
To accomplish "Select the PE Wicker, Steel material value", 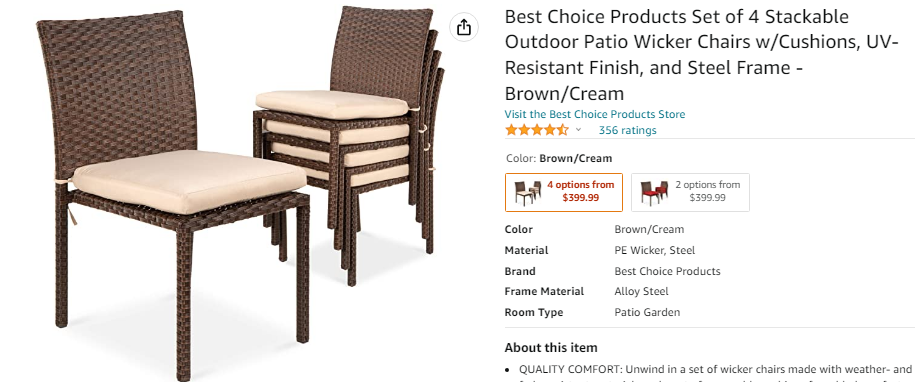I will 654,250.
